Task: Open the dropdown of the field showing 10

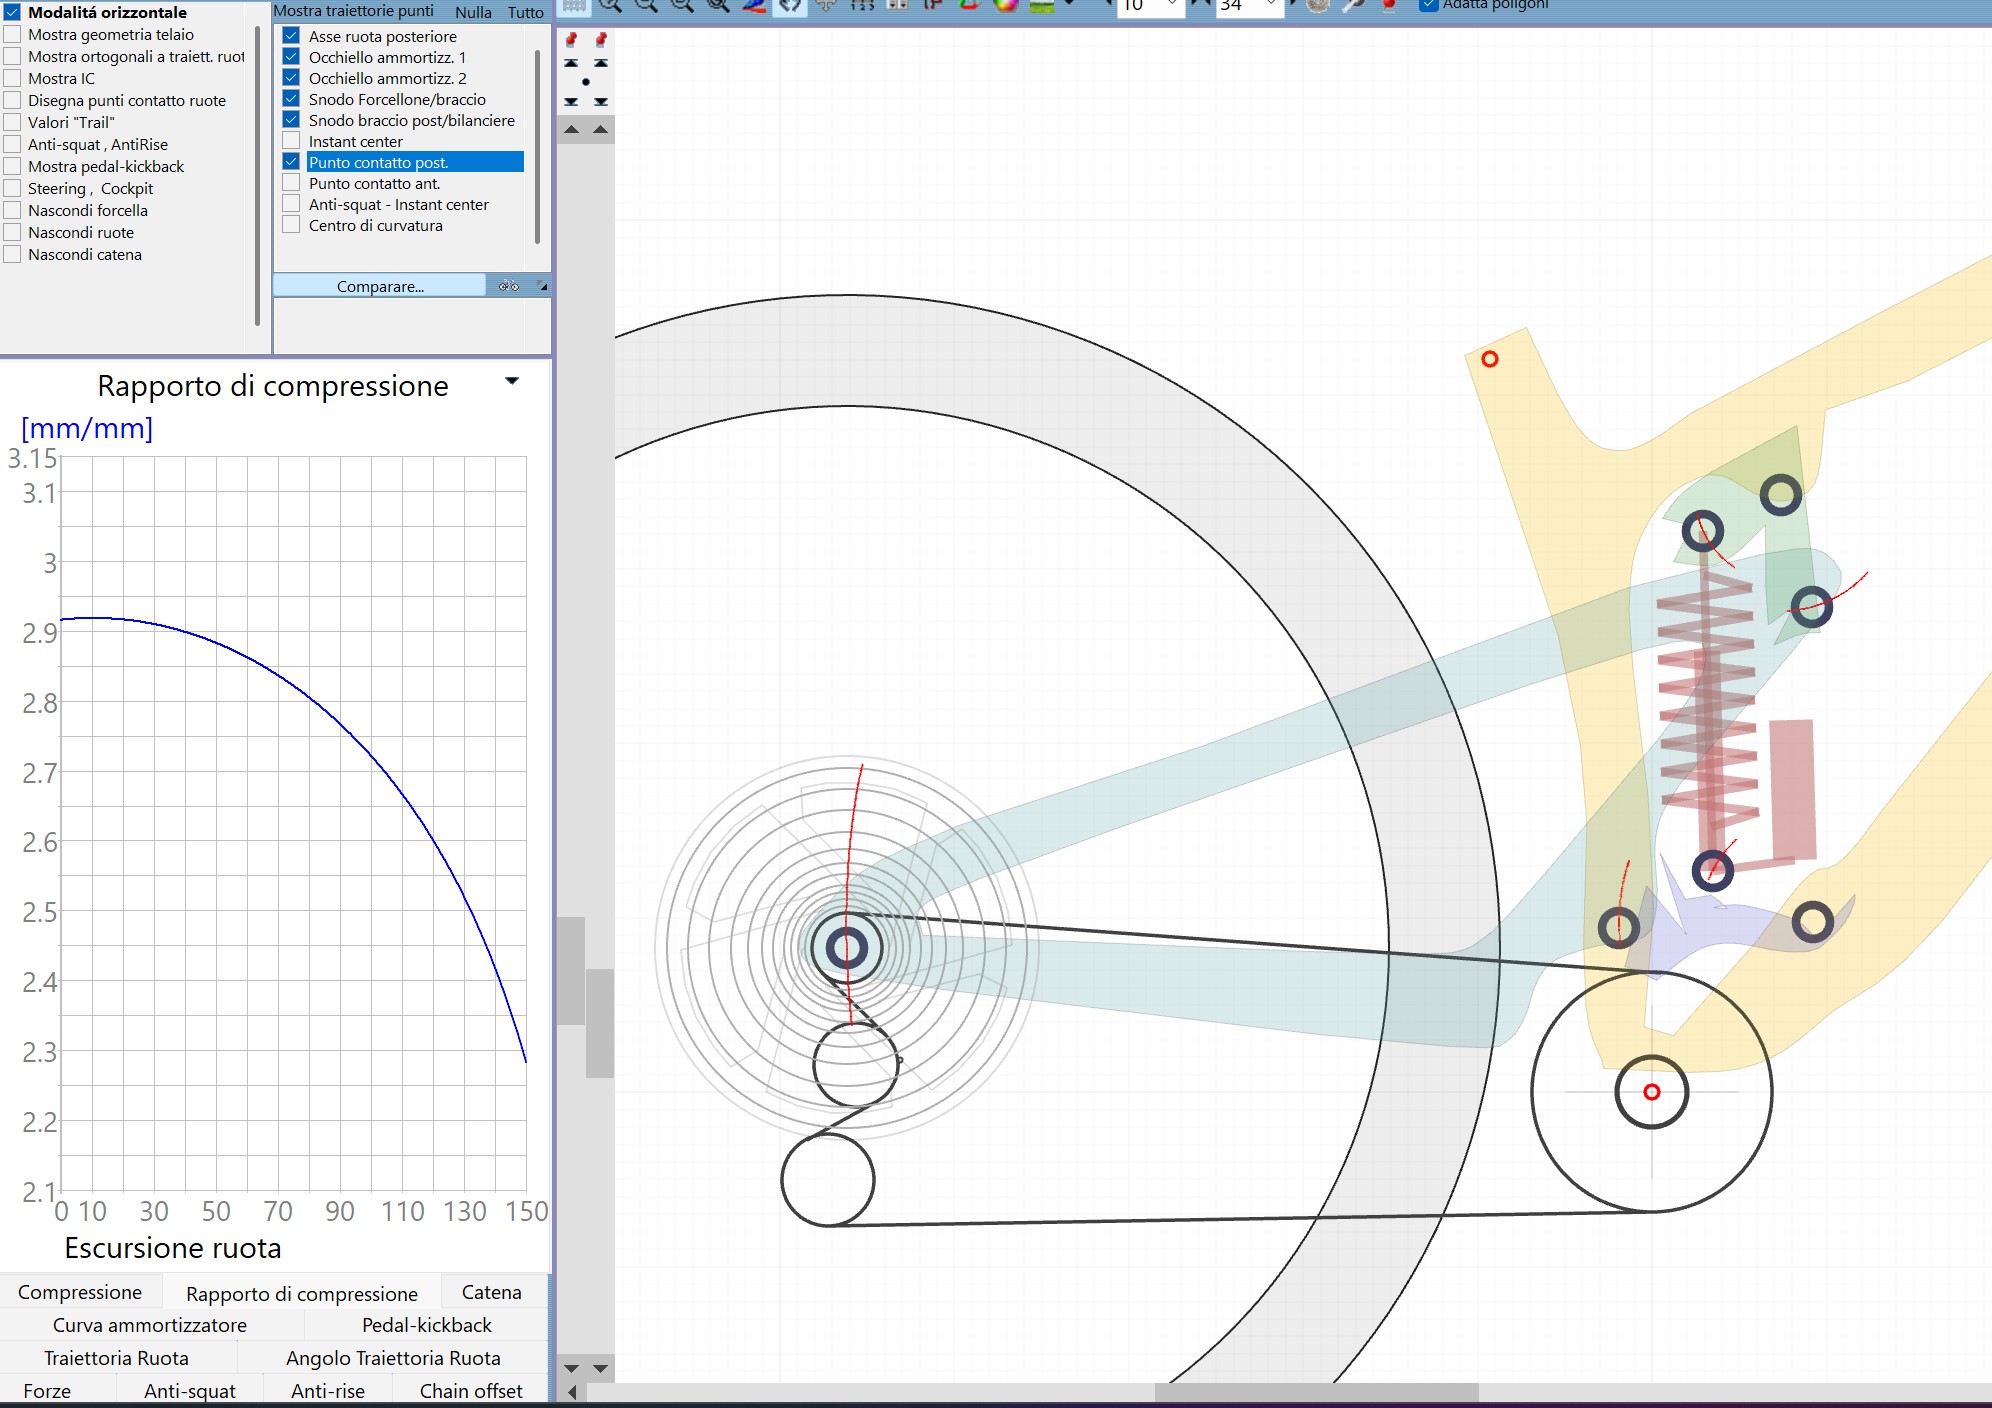Action: point(1172,5)
